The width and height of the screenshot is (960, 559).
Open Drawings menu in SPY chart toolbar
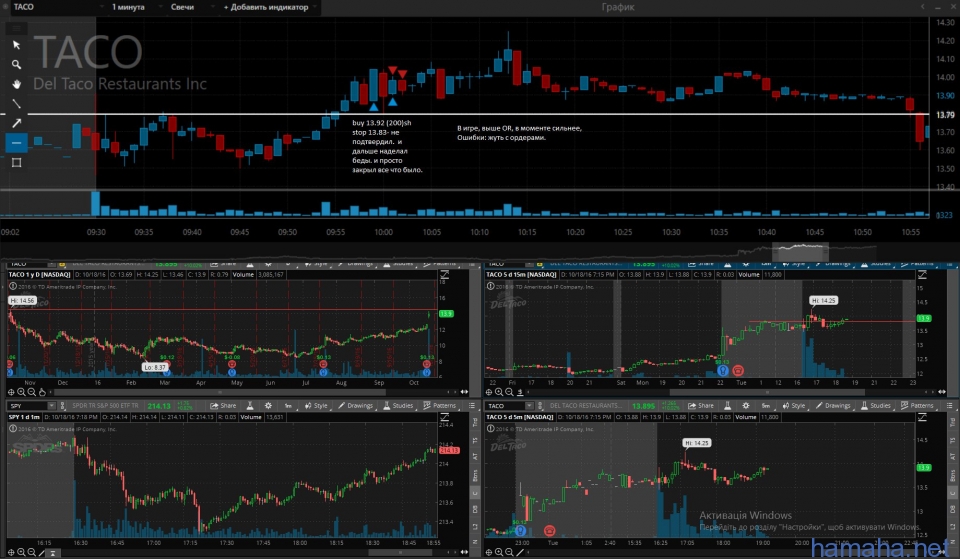(x=355, y=405)
